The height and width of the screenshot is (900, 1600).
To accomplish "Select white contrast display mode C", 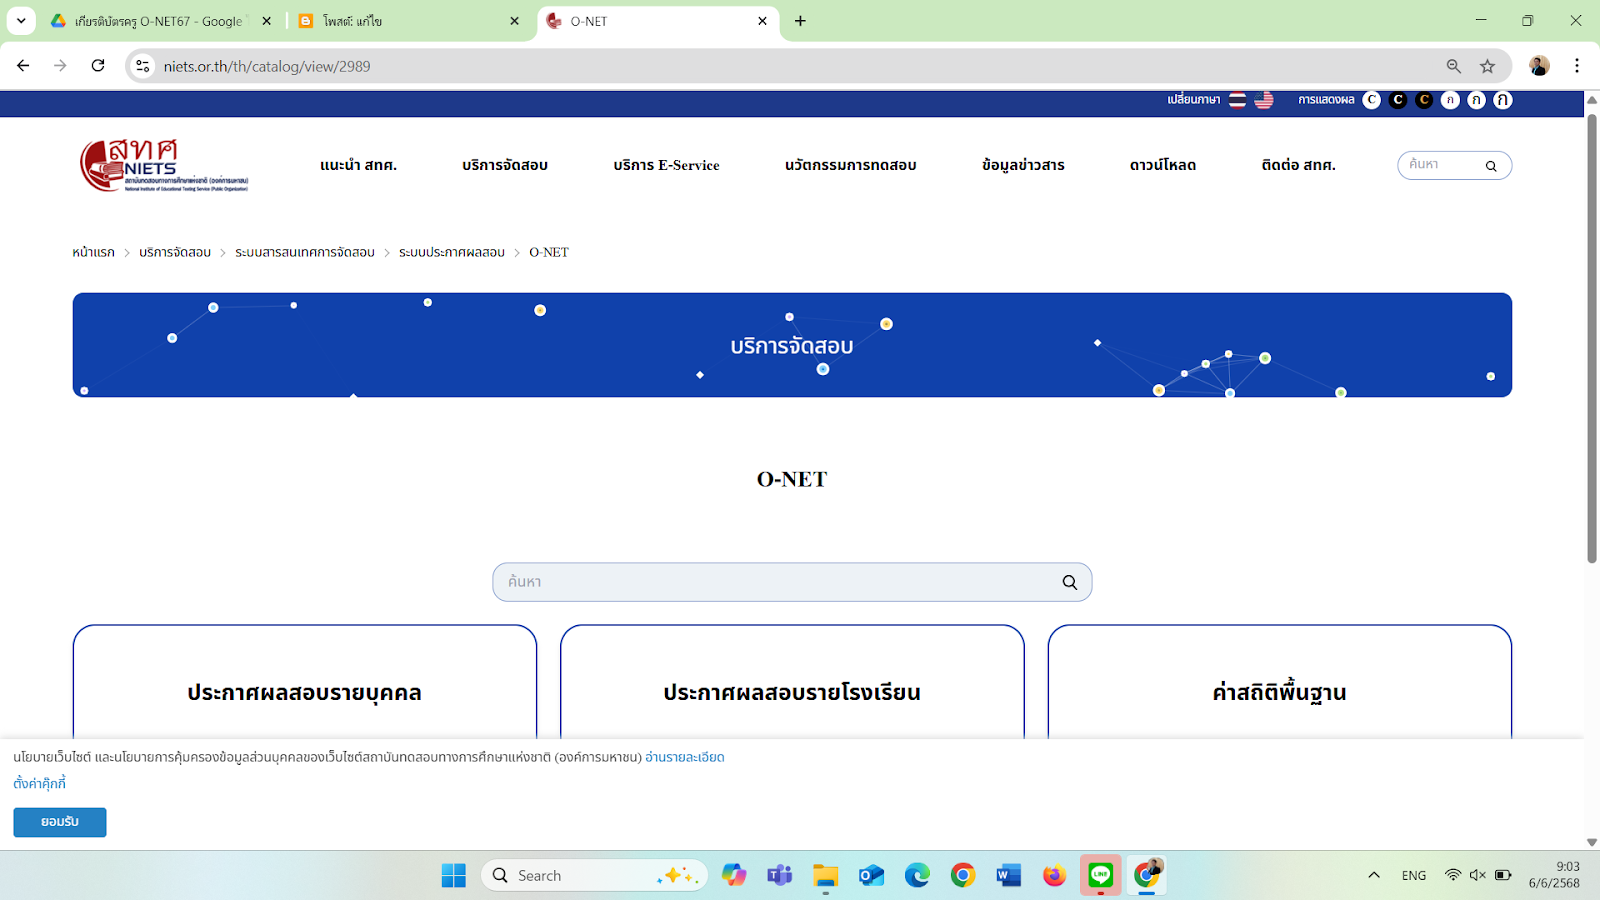I will click(x=1372, y=100).
